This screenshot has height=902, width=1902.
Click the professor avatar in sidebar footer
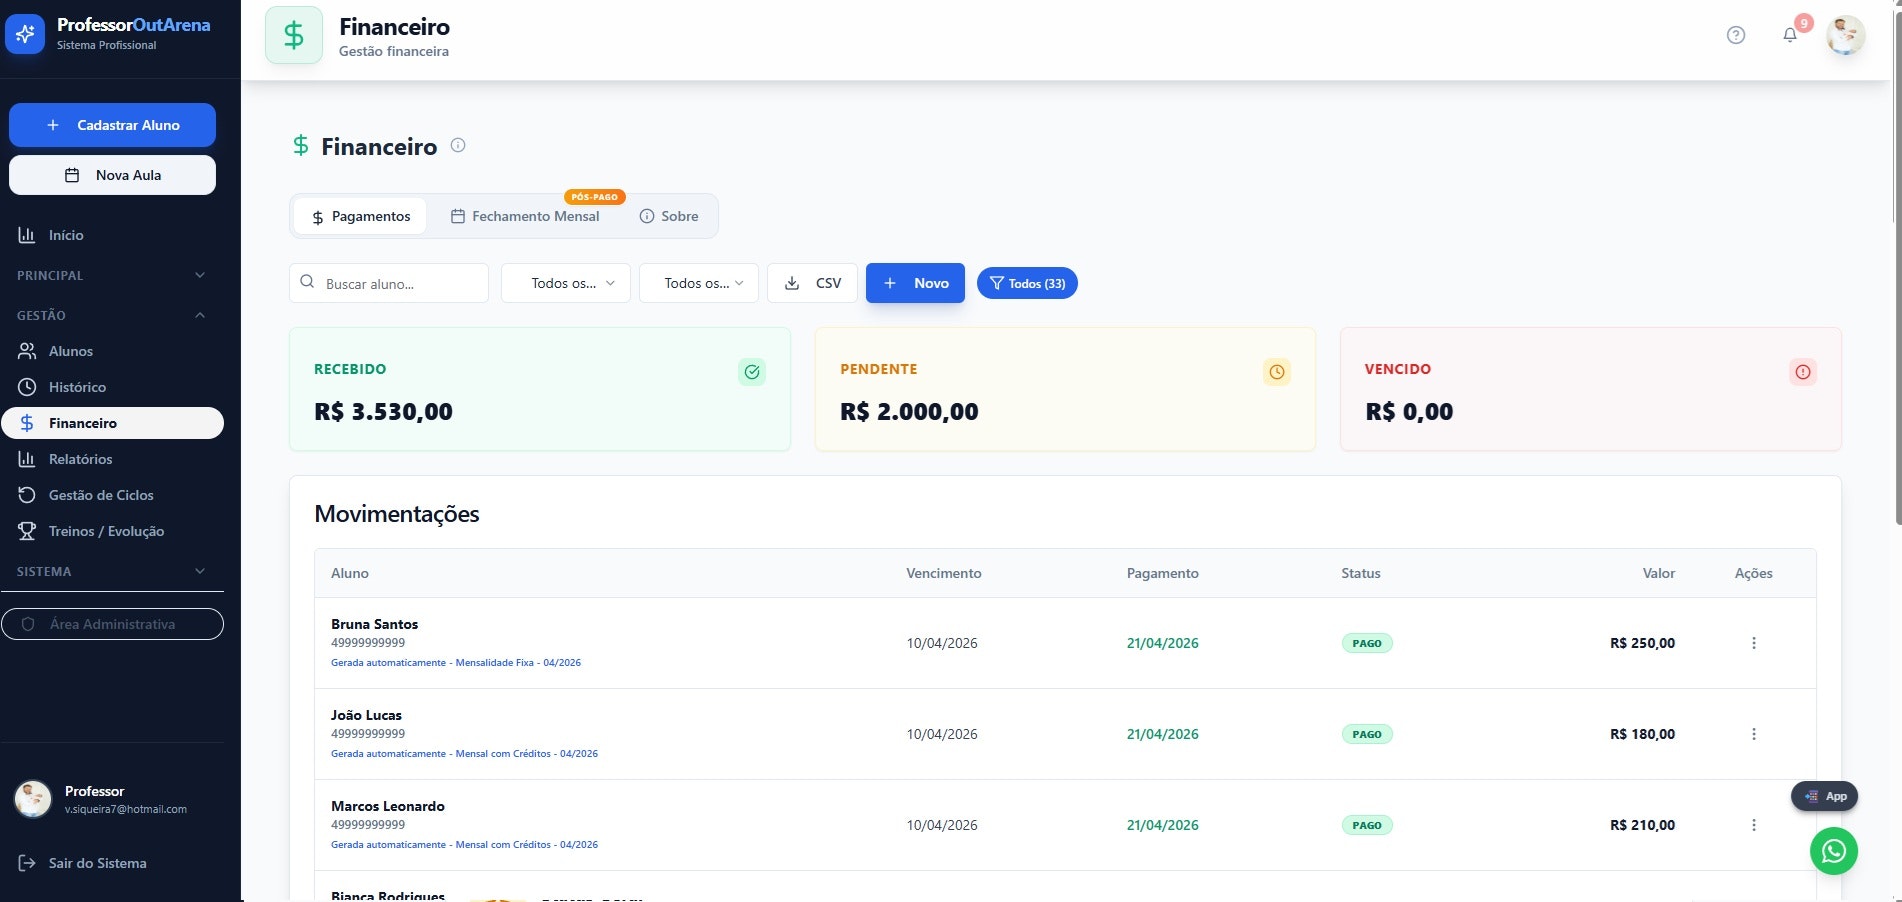click(x=33, y=799)
